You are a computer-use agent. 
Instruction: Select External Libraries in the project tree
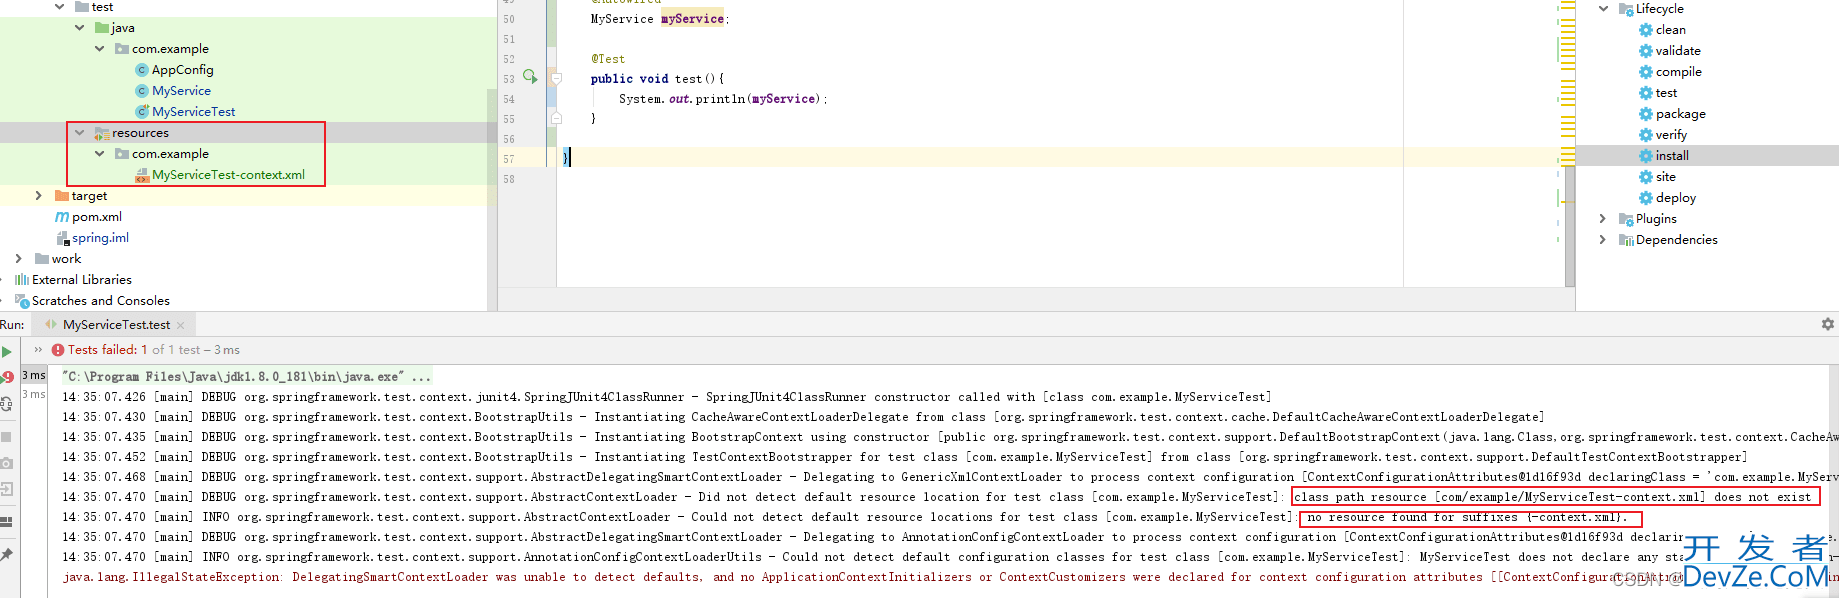pos(82,280)
